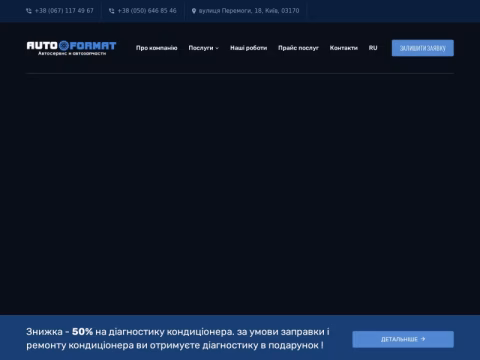Viewport: 480px width, 360px height.
Task: Click the phone icon beside +38 (067) number
Action: (29, 11)
